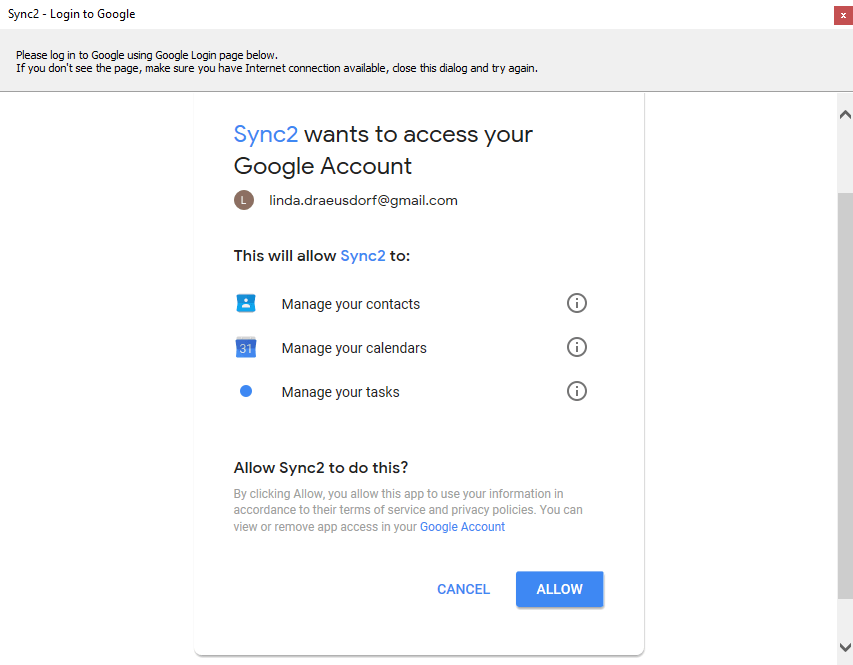
Task: Click the info icon beside Manage your calendars
Action: [x=577, y=347]
